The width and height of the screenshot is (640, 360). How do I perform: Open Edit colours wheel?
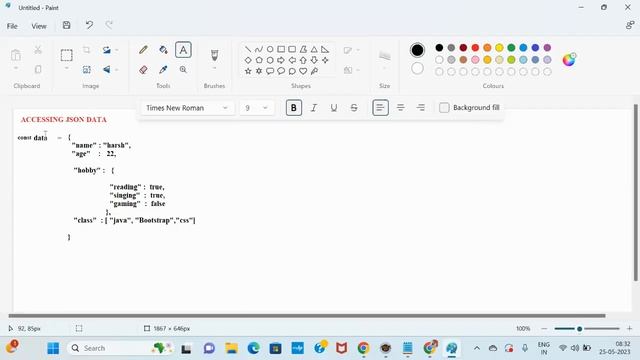pos(569,60)
